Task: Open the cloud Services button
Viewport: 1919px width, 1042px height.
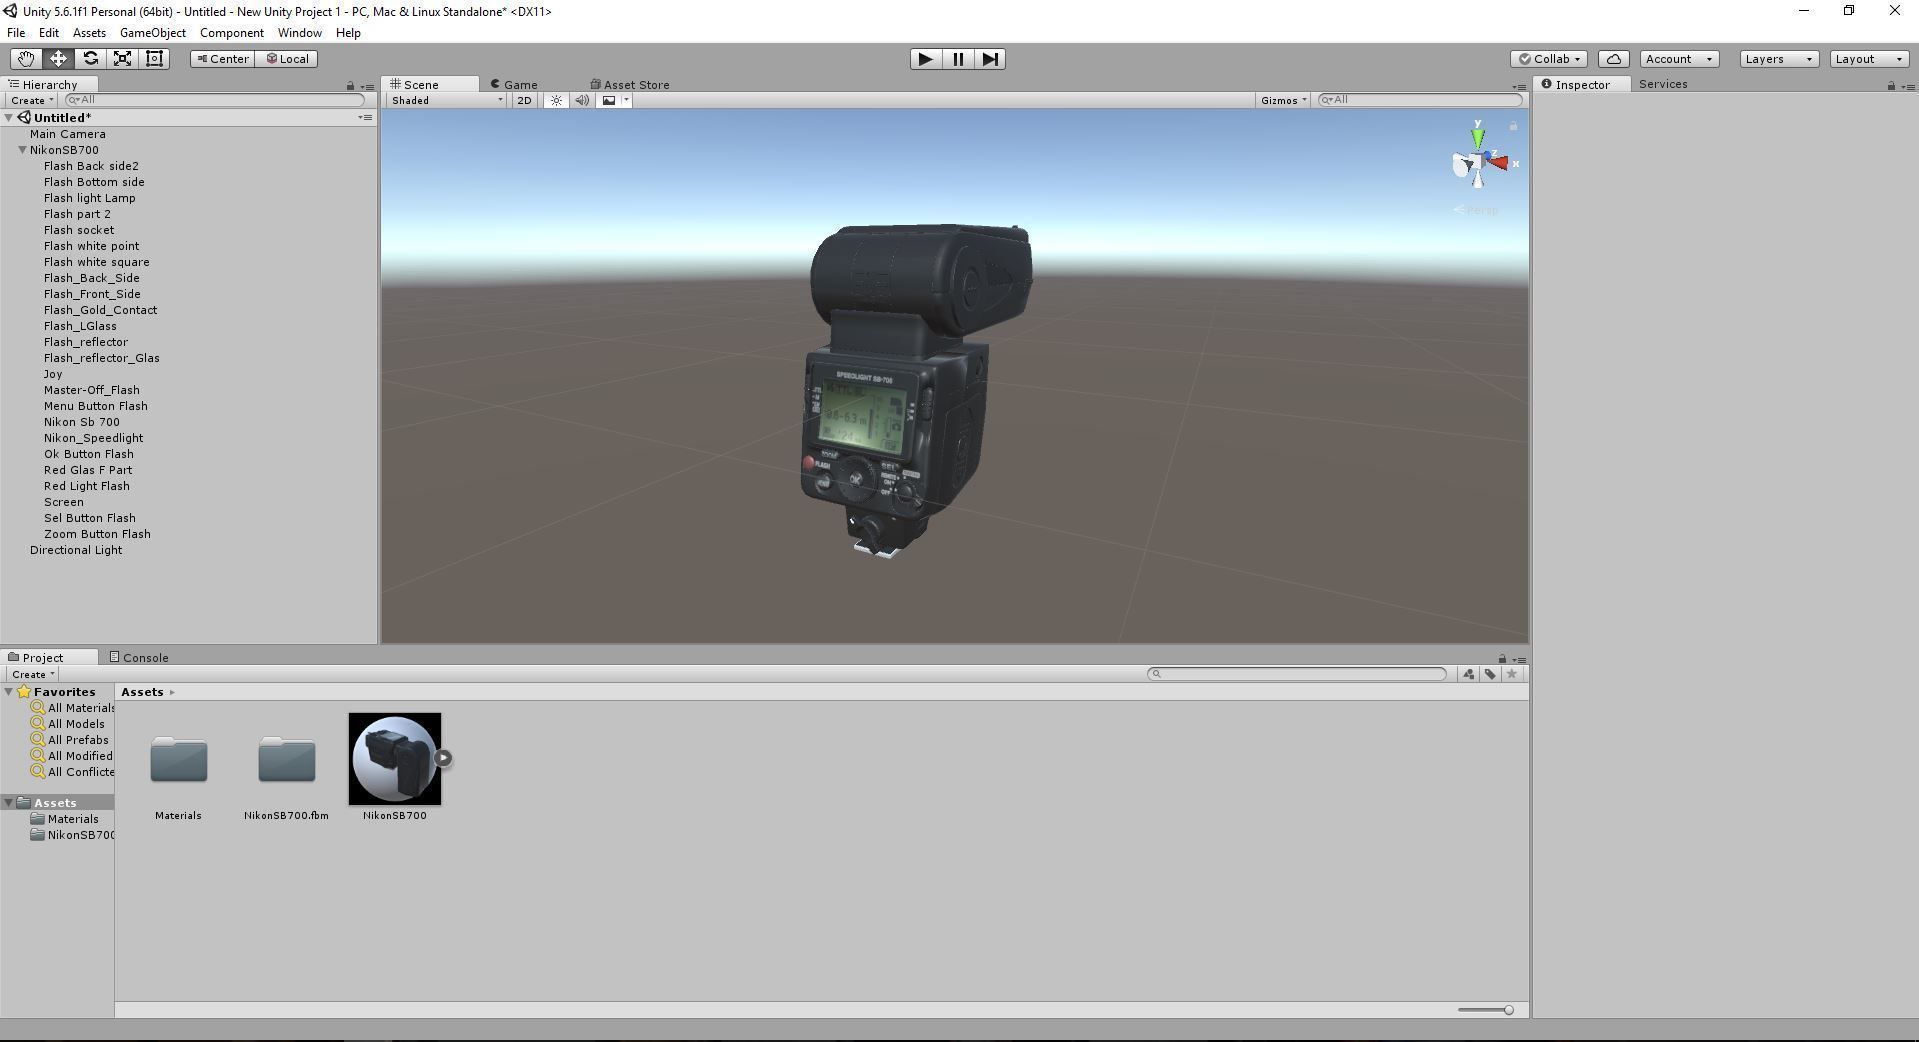Action: [x=1613, y=59]
